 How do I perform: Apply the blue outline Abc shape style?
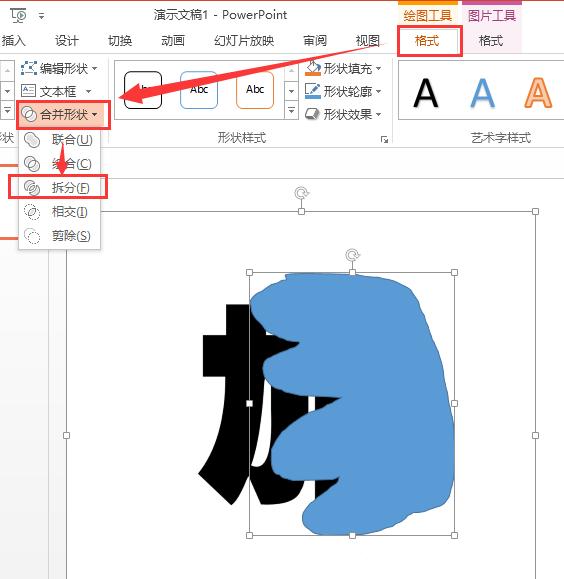(x=199, y=90)
